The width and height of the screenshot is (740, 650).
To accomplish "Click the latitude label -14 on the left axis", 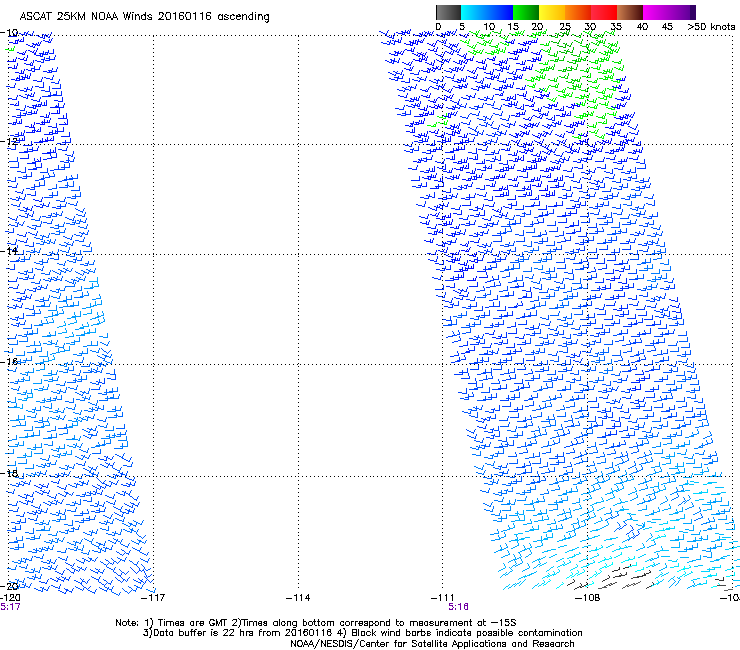I will click(9, 251).
